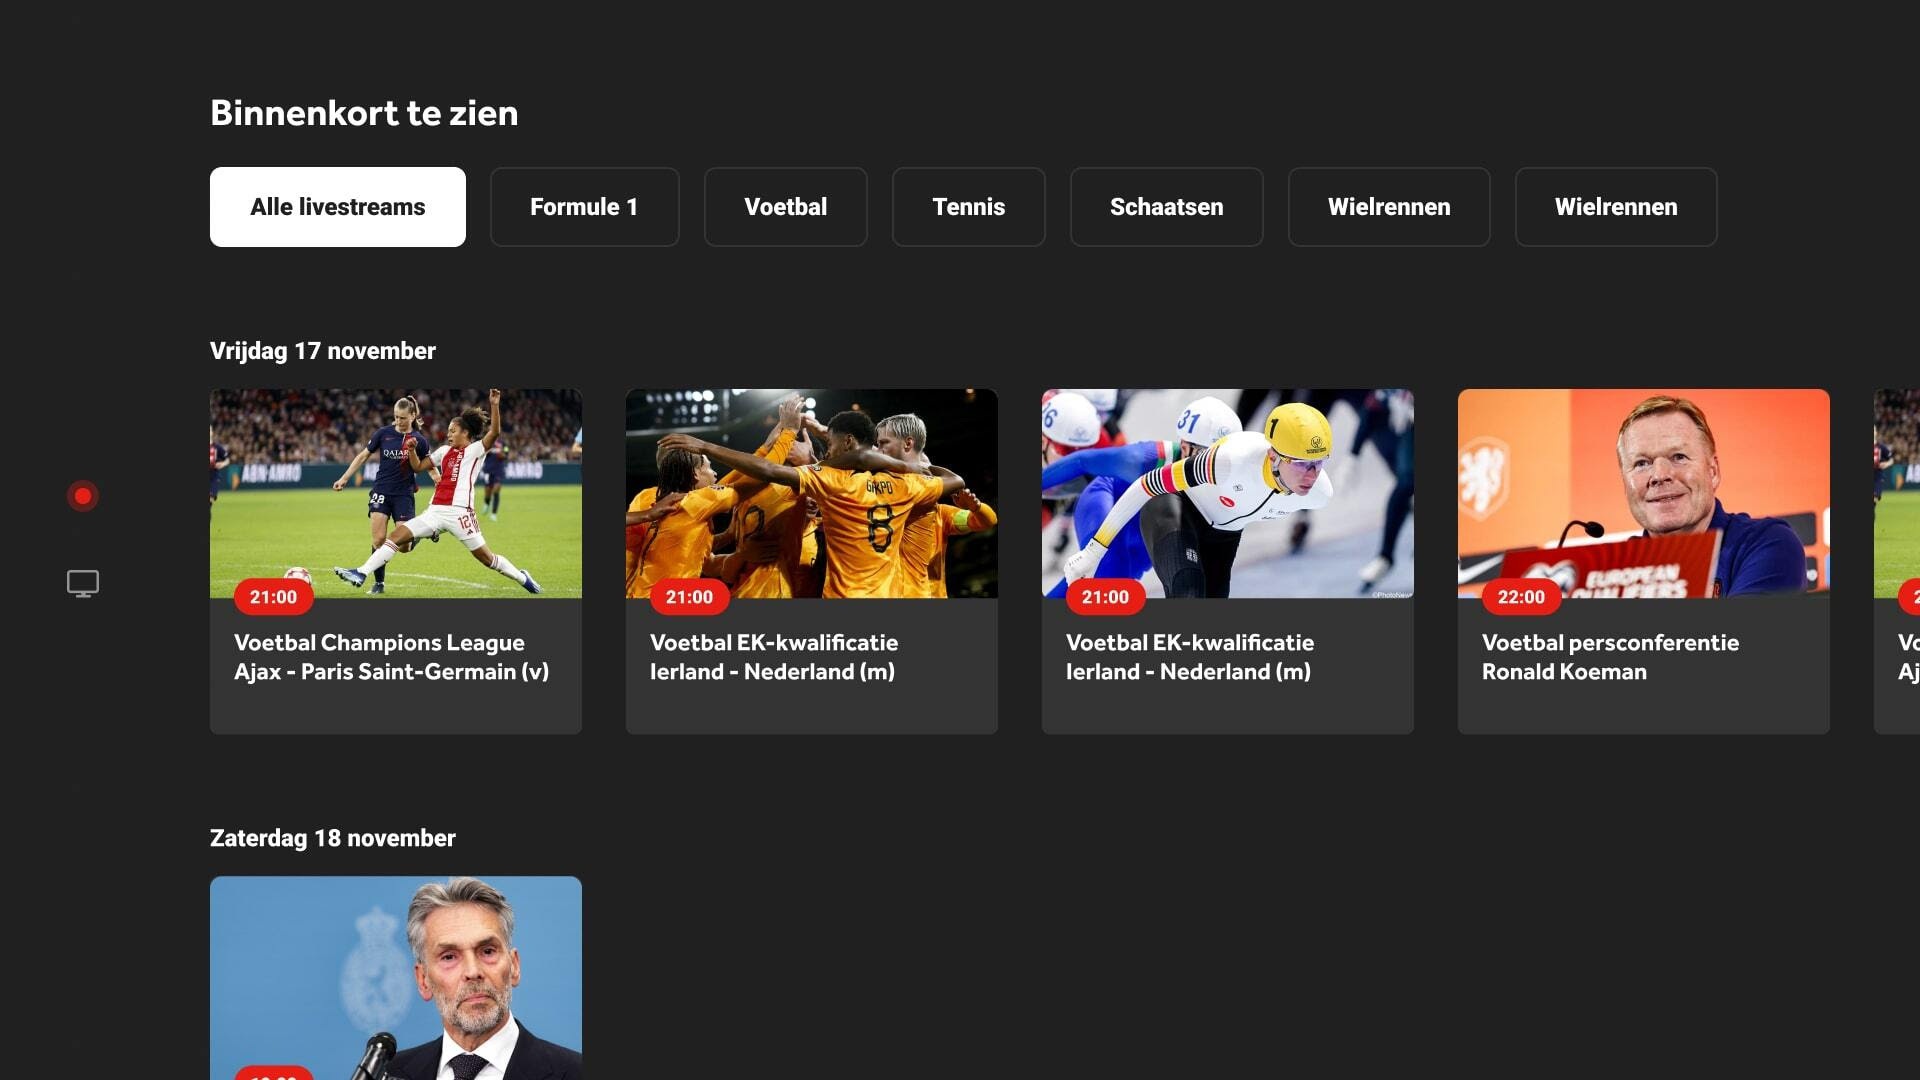The height and width of the screenshot is (1080, 1920).
Task: Select the red live indicator icon in sidebar
Action: coord(82,494)
